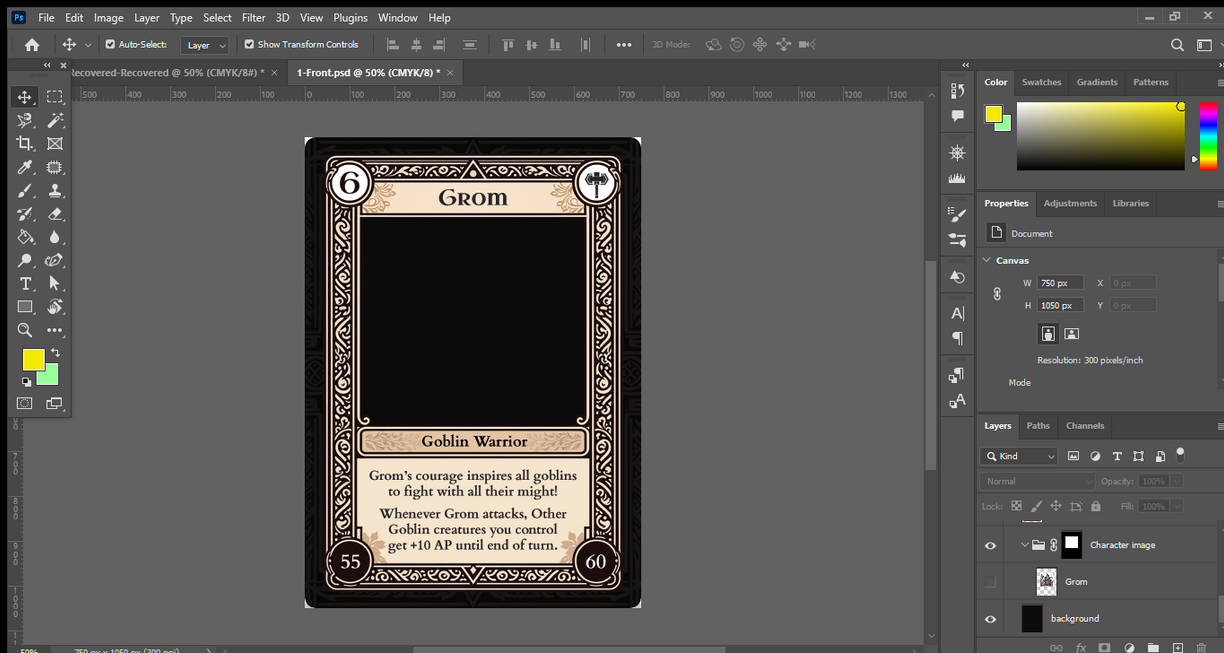Viewport: 1224px width, 653px height.
Task: Toggle pixel layers filter in Layers panel
Action: pos(1073,456)
